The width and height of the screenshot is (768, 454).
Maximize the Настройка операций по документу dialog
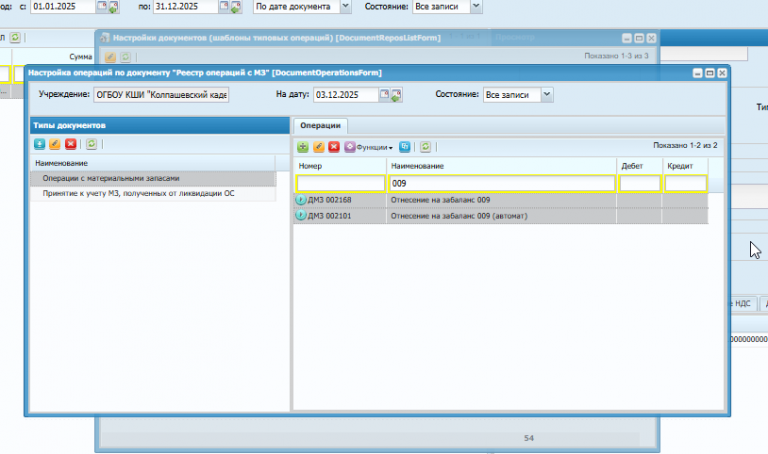[710, 73]
